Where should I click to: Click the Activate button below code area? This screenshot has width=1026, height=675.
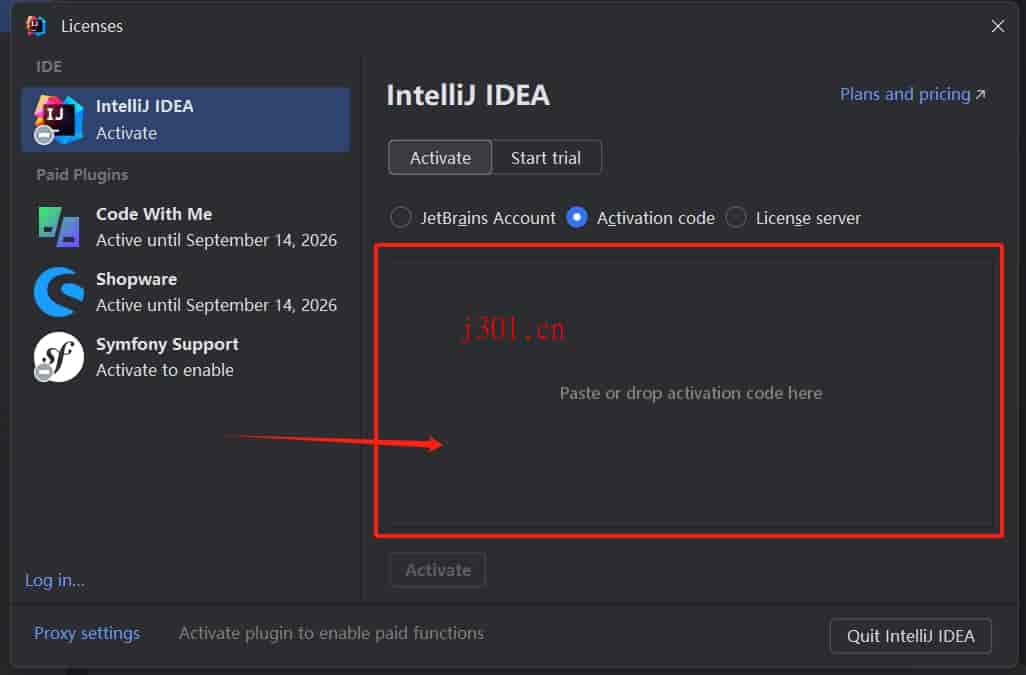438,570
